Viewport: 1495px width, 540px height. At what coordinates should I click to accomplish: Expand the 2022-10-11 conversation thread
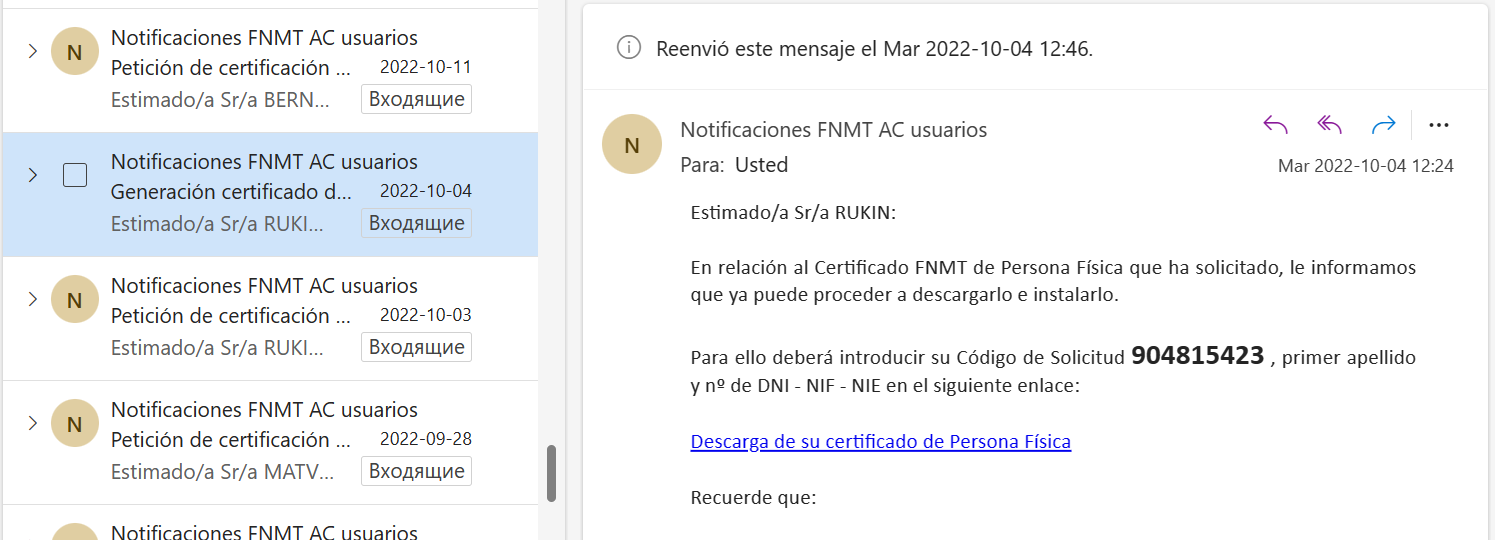point(33,51)
